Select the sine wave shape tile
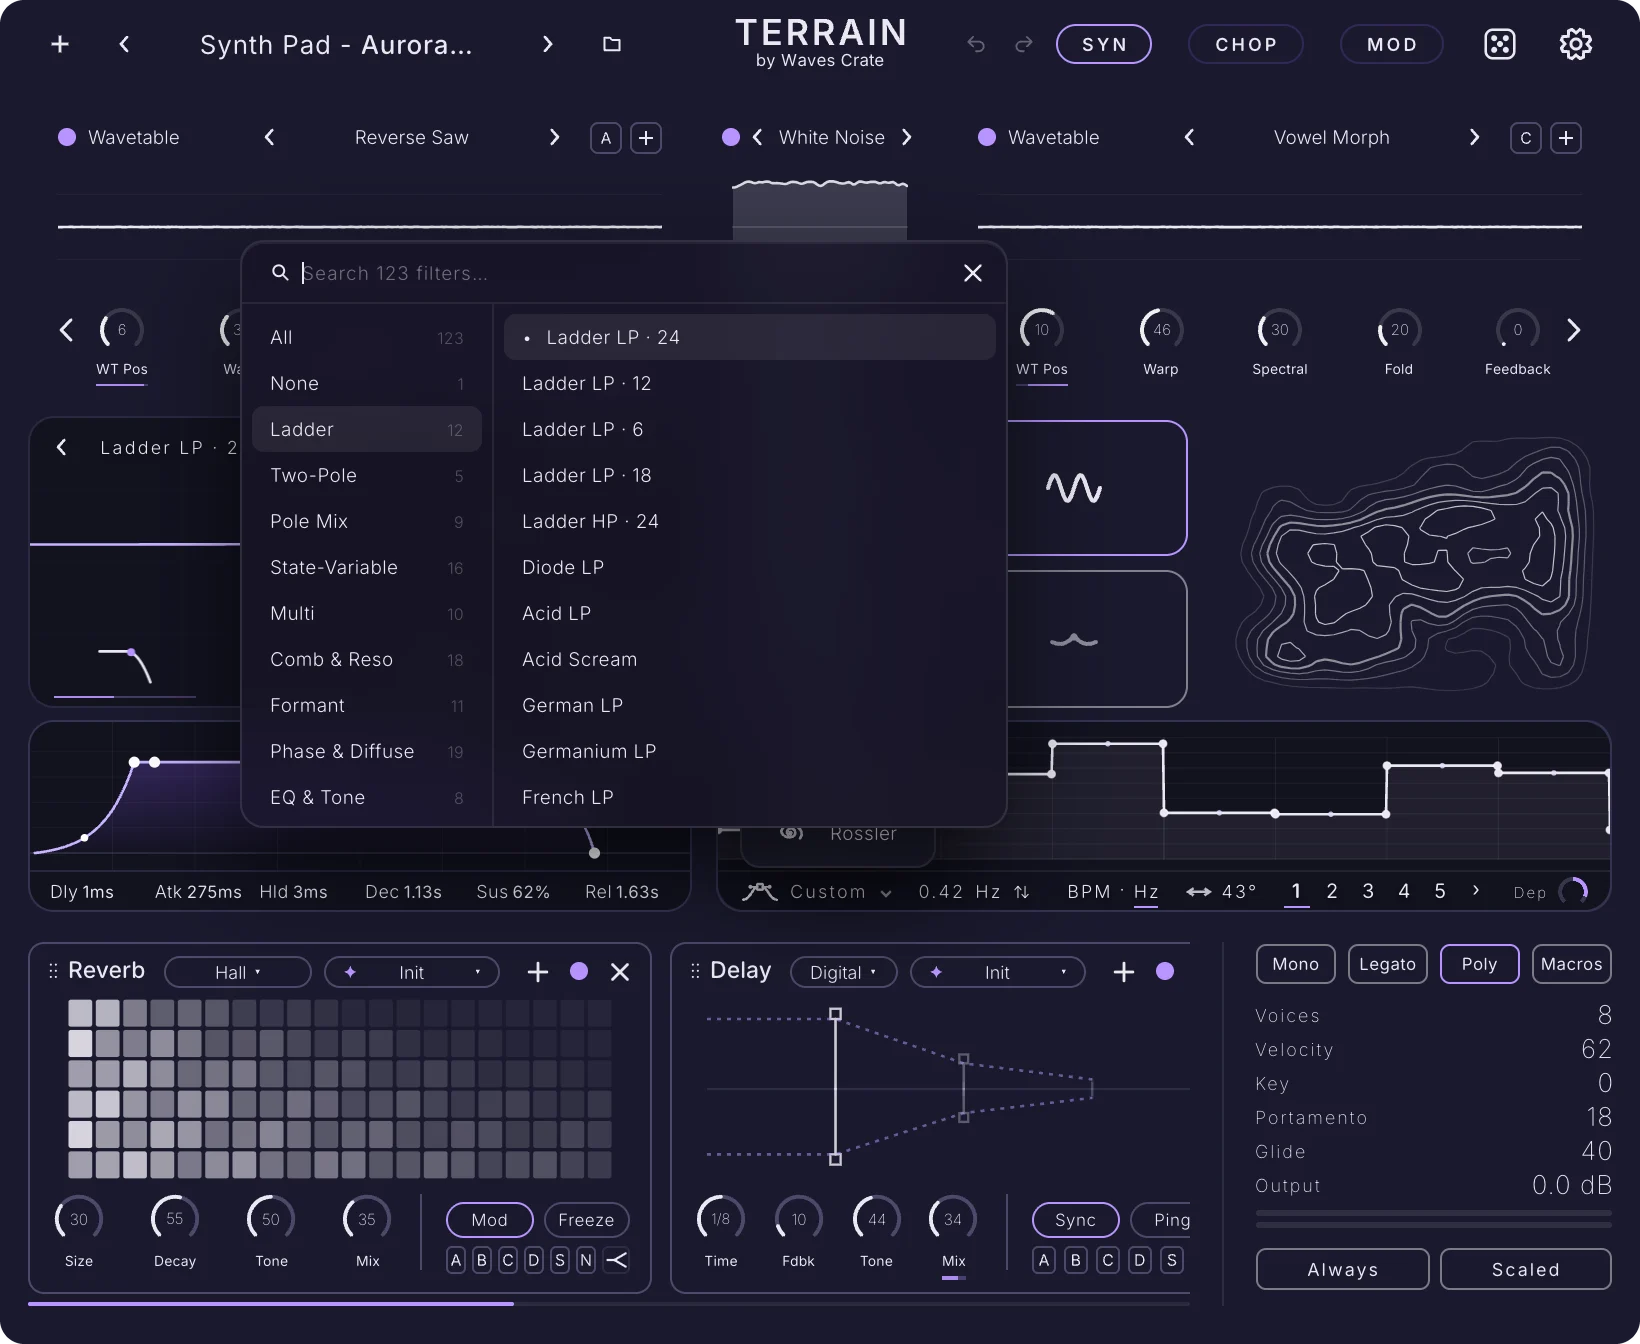Viewport: 1640px width, 1344px height. click(1074, 488)
